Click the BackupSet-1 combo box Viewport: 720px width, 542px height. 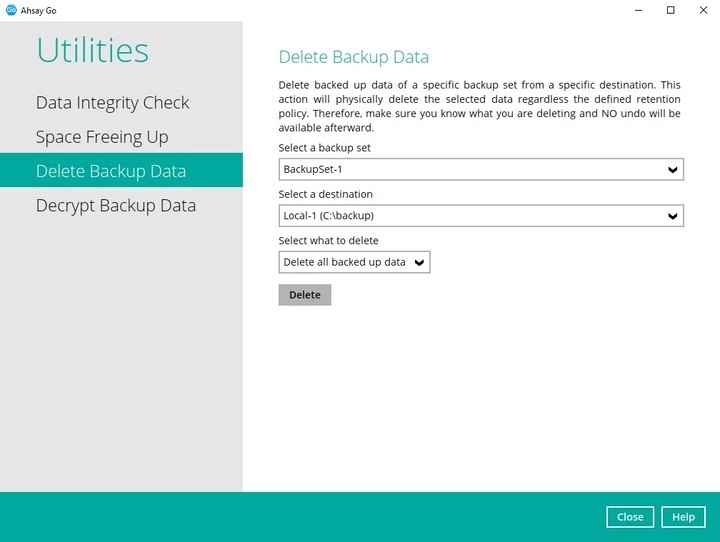click(x=481, y=169)
